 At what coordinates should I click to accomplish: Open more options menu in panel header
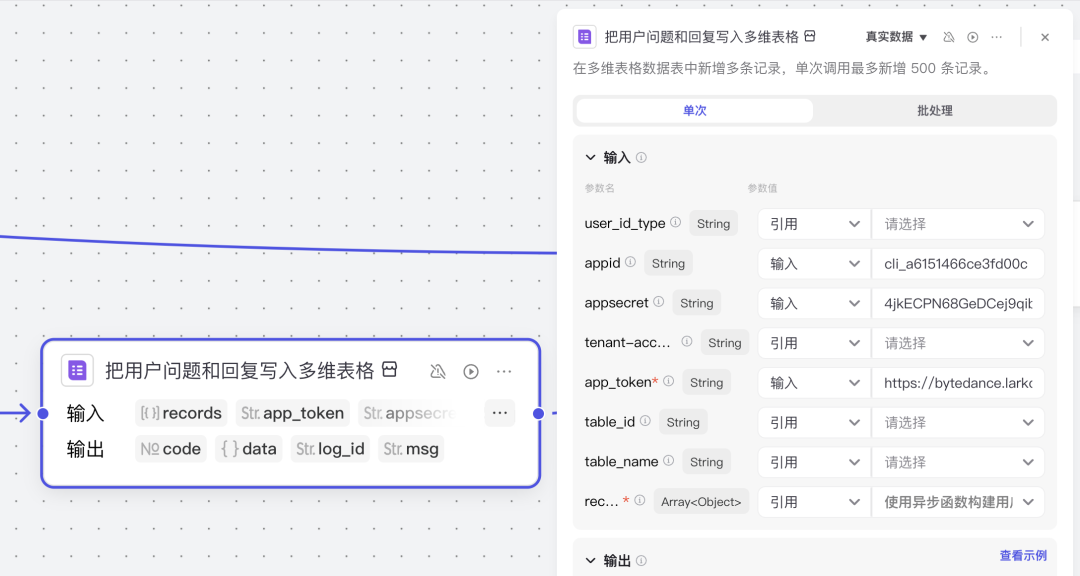[996, 37]
